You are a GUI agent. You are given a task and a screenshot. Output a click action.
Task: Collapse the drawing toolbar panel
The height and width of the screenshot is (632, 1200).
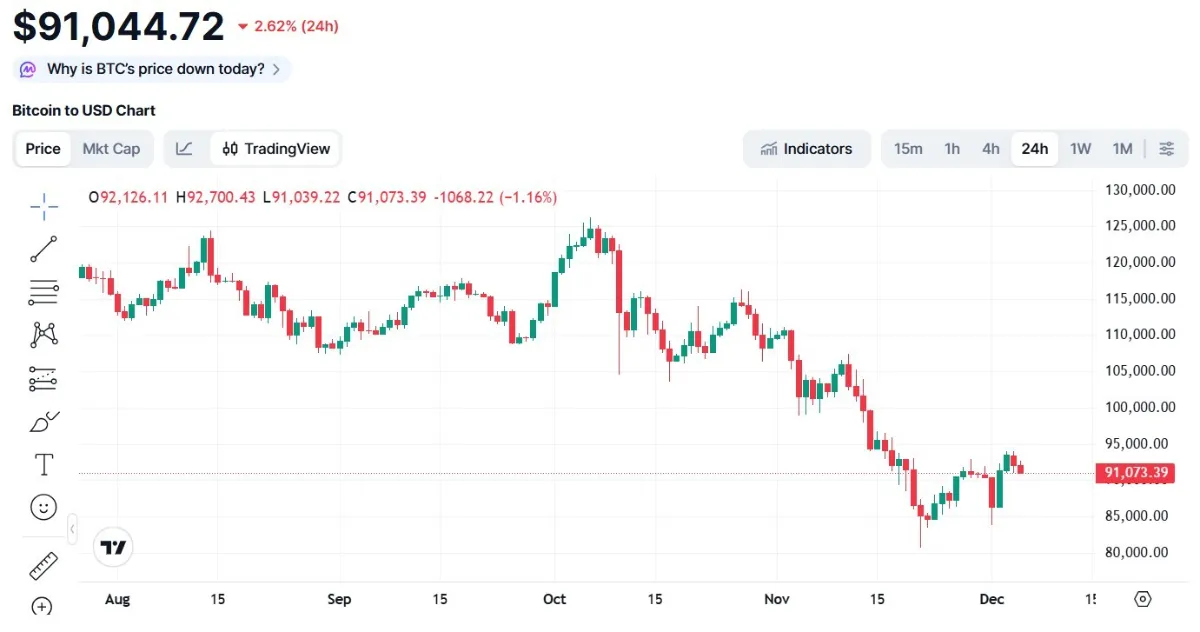(x=72, y=529)
